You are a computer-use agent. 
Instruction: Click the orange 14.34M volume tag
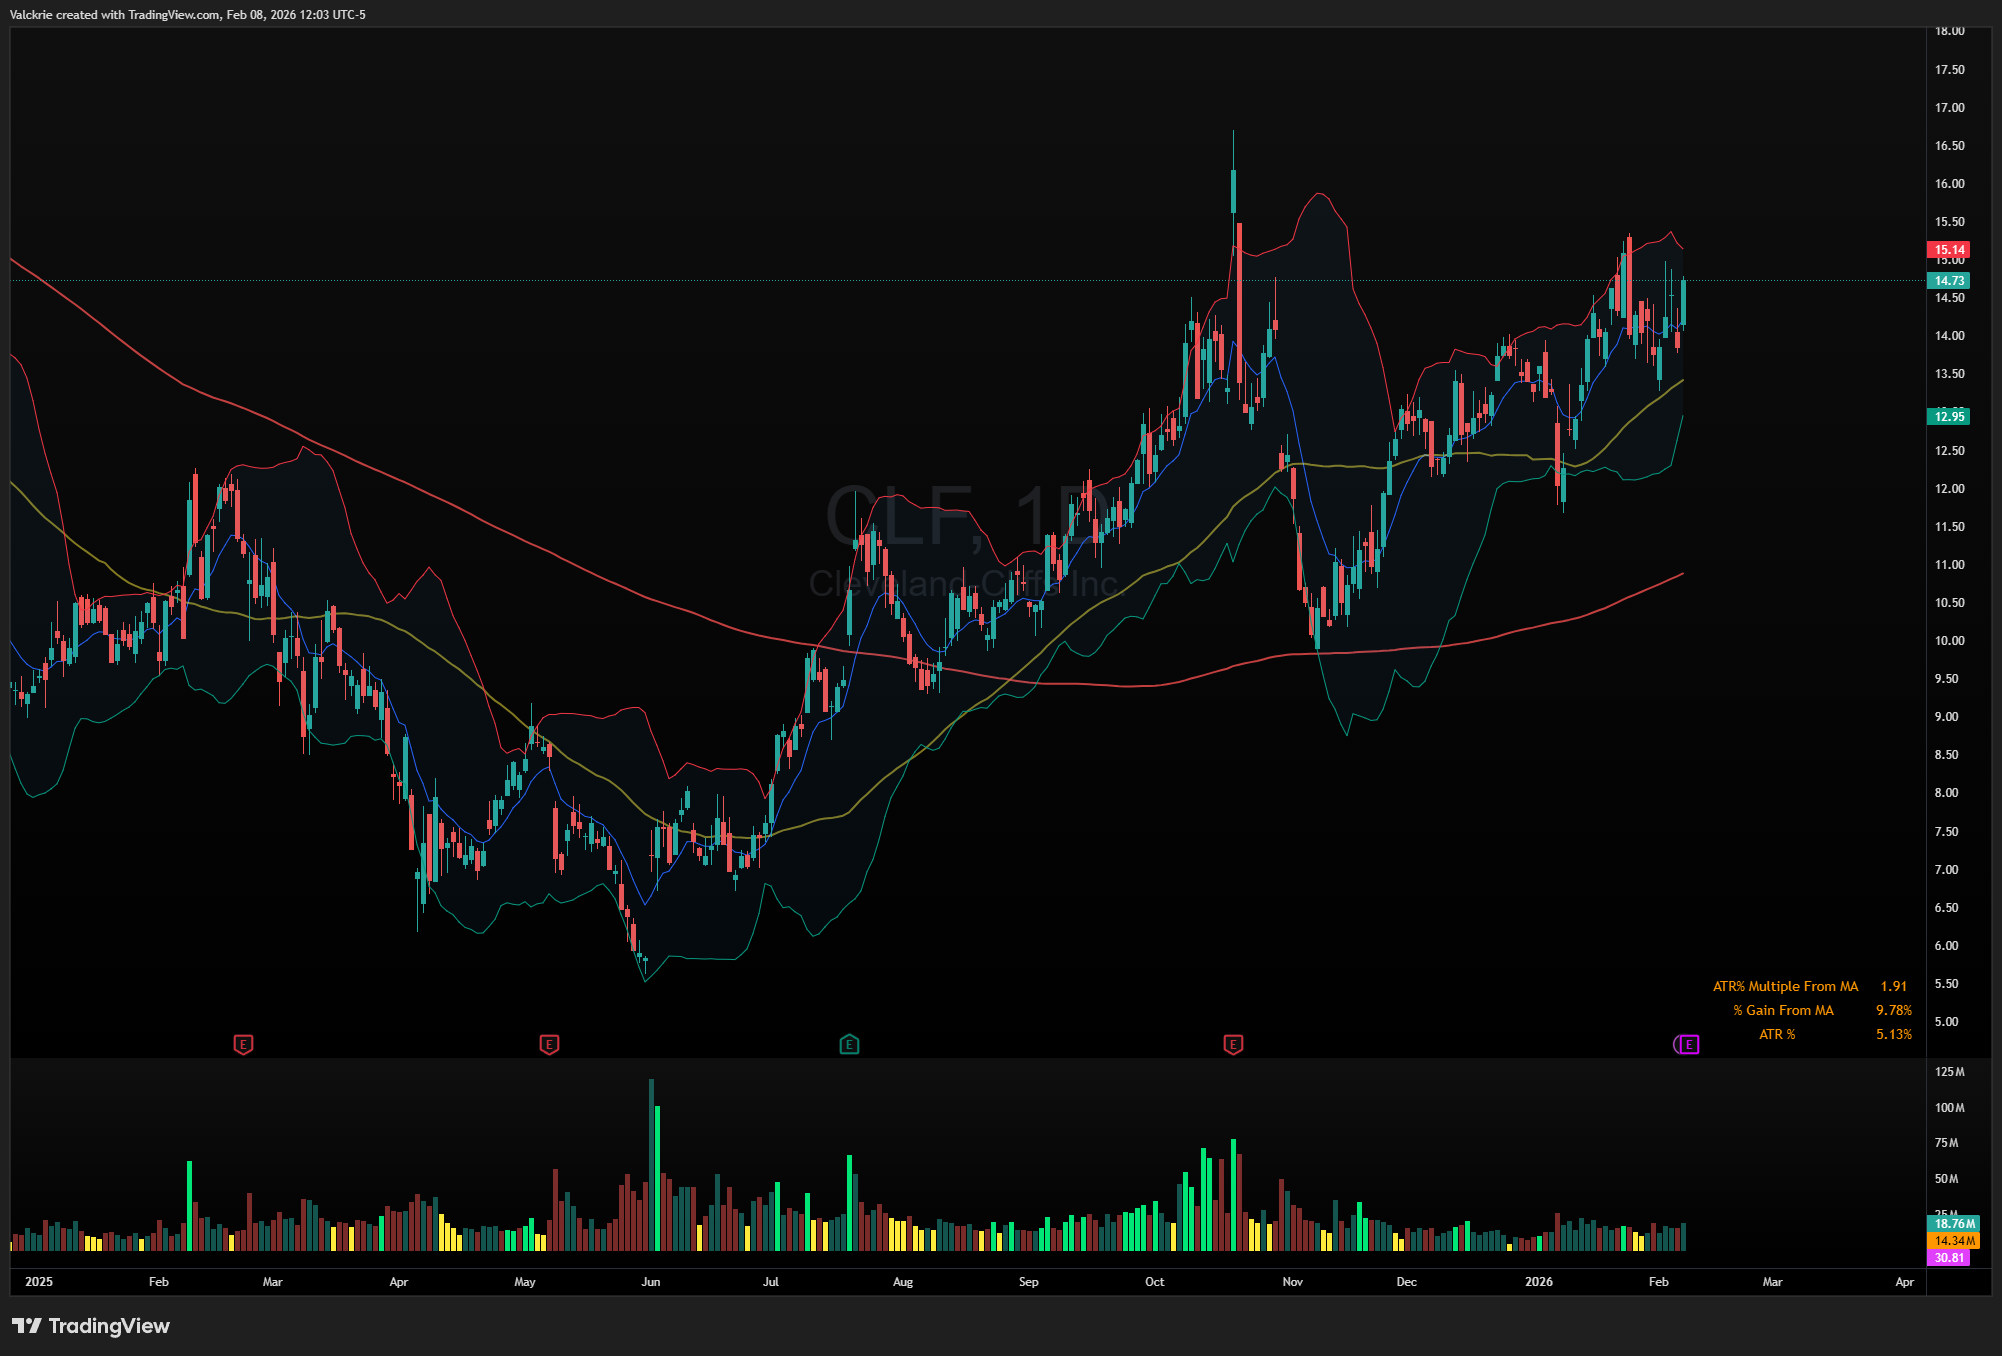[1953, 1241]
